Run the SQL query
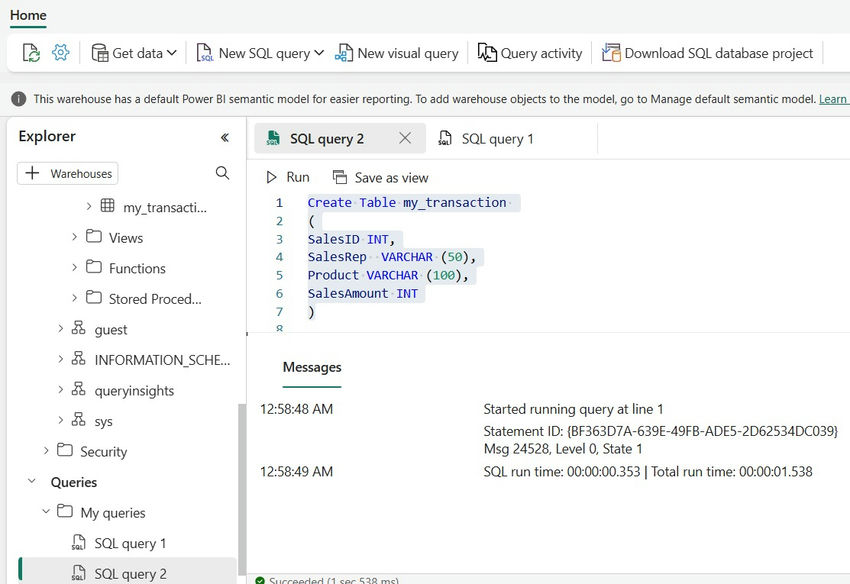This screenshot has height=584, width=850. coord(287,177)
